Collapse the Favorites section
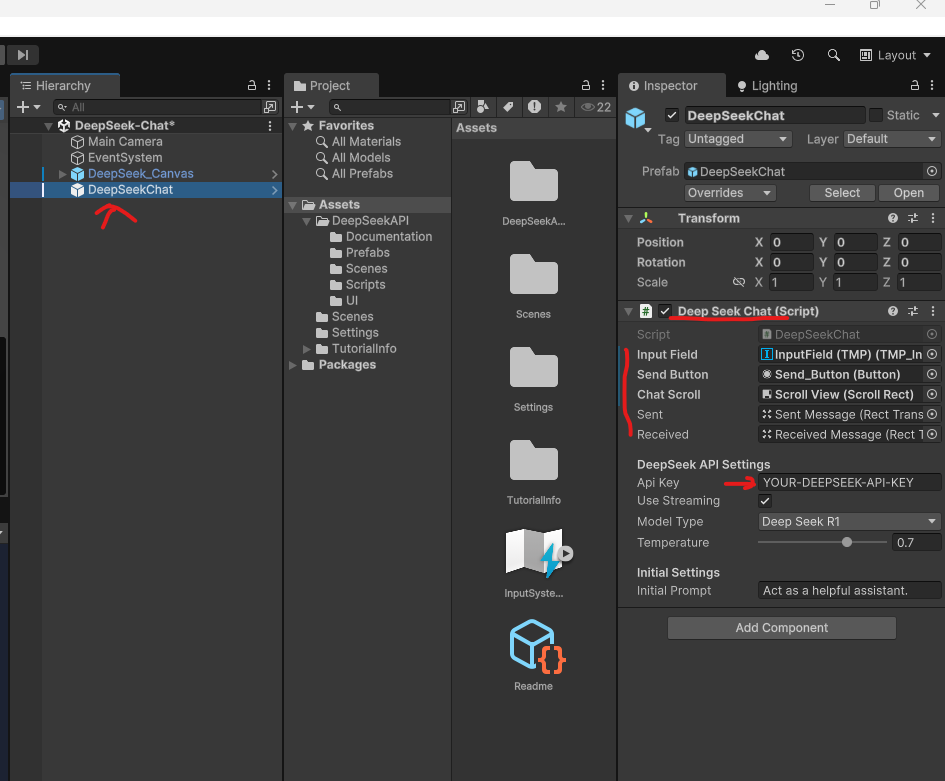 (x=293, y=126)
